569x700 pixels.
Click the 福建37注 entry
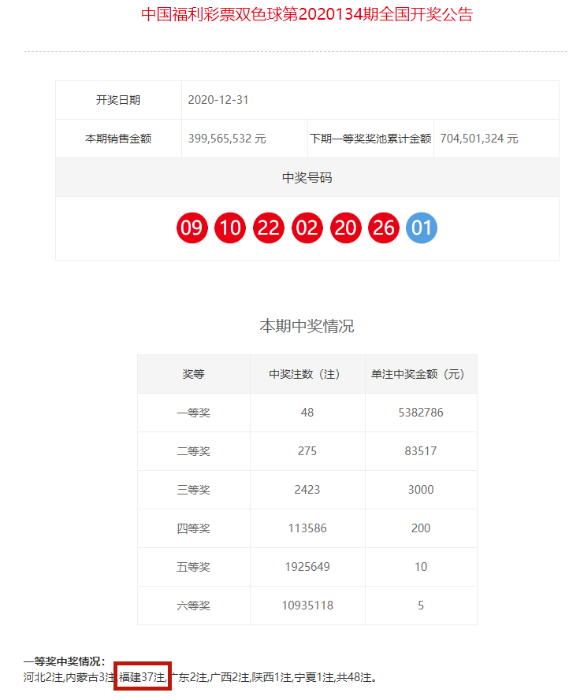coord(142,677)
